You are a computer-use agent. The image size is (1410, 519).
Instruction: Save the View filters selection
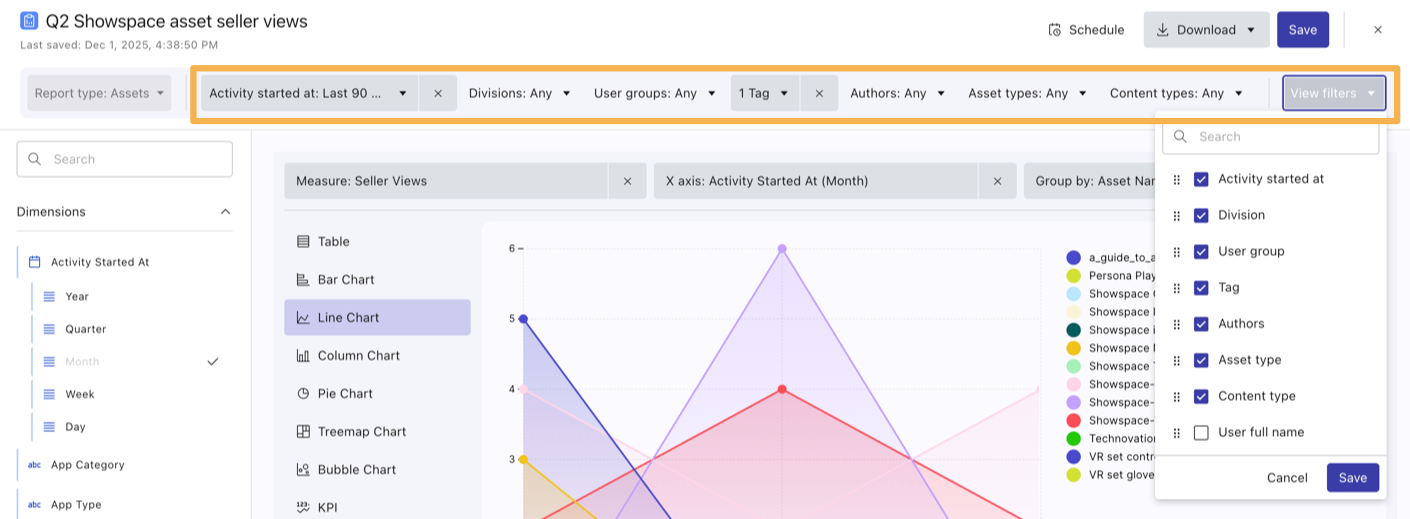point(1352,478)
